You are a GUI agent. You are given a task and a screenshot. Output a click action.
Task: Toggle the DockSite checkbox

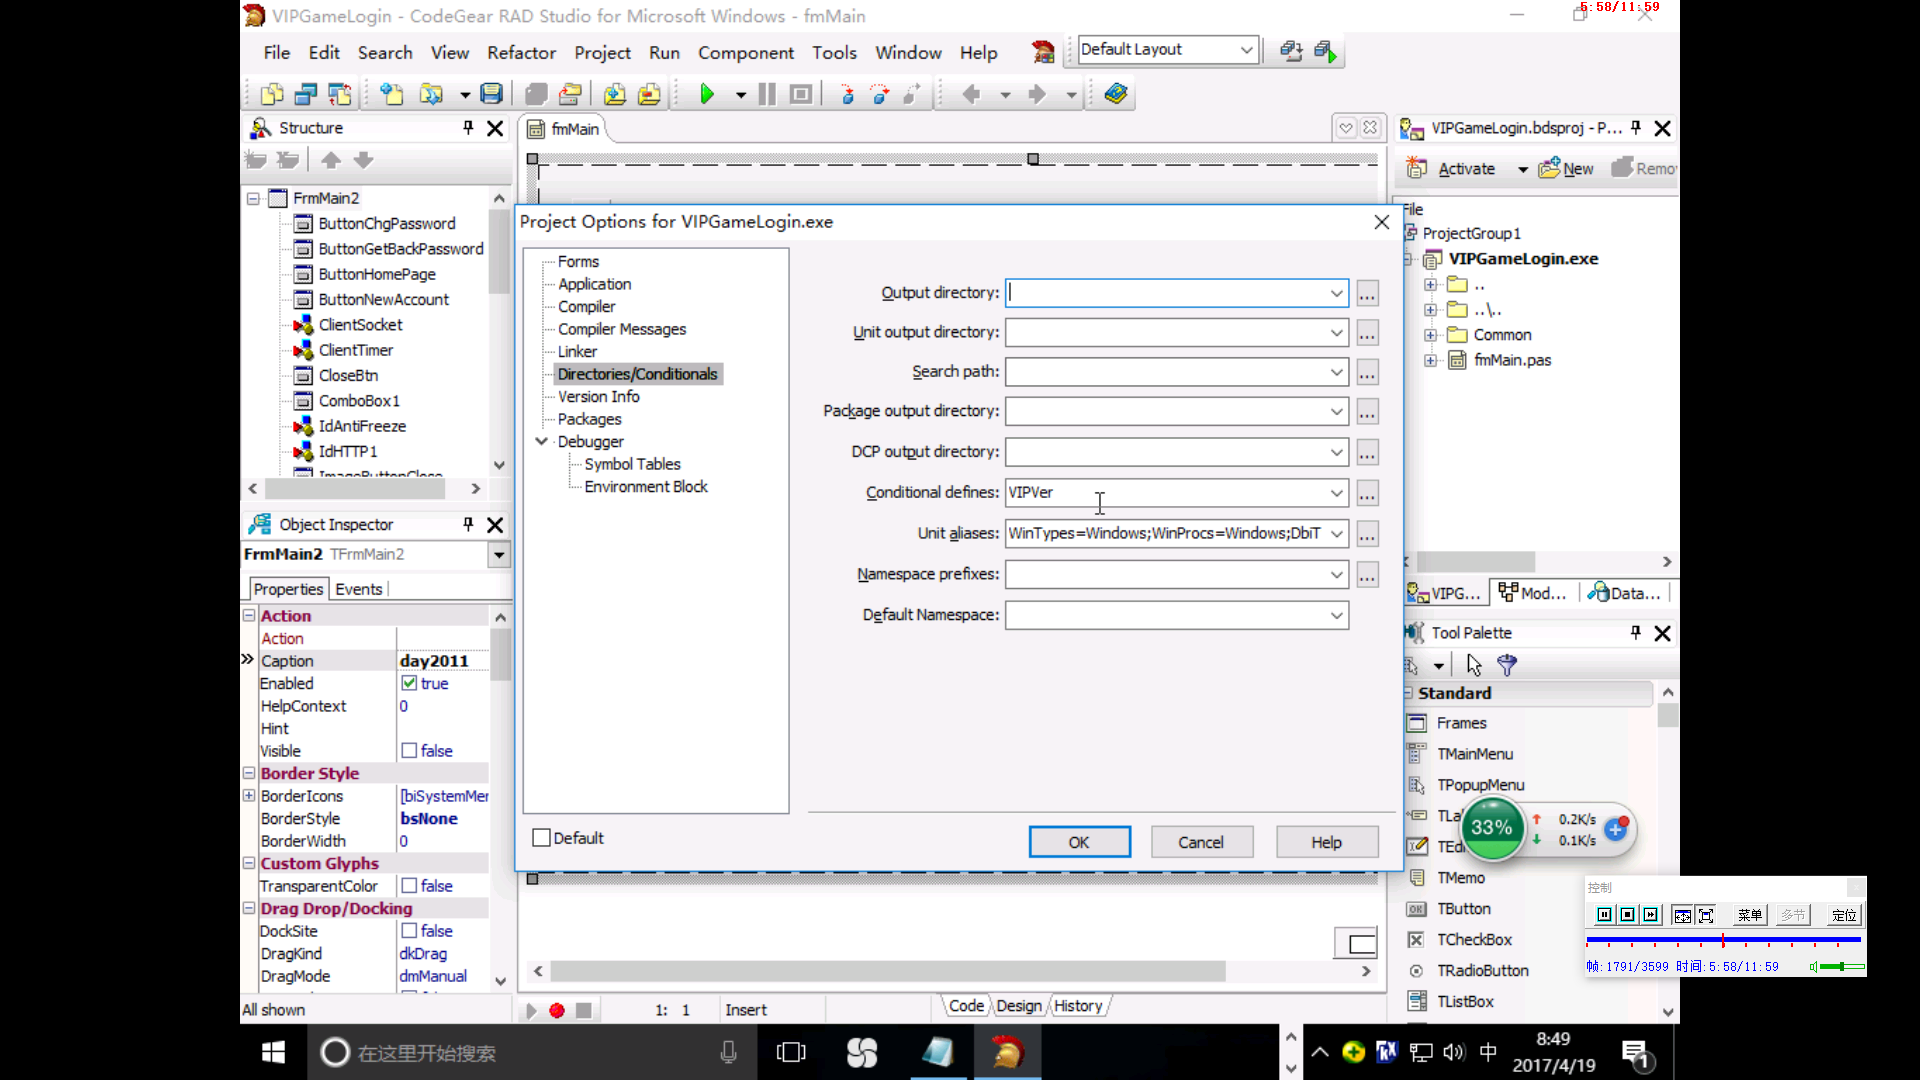pos(409,930)
